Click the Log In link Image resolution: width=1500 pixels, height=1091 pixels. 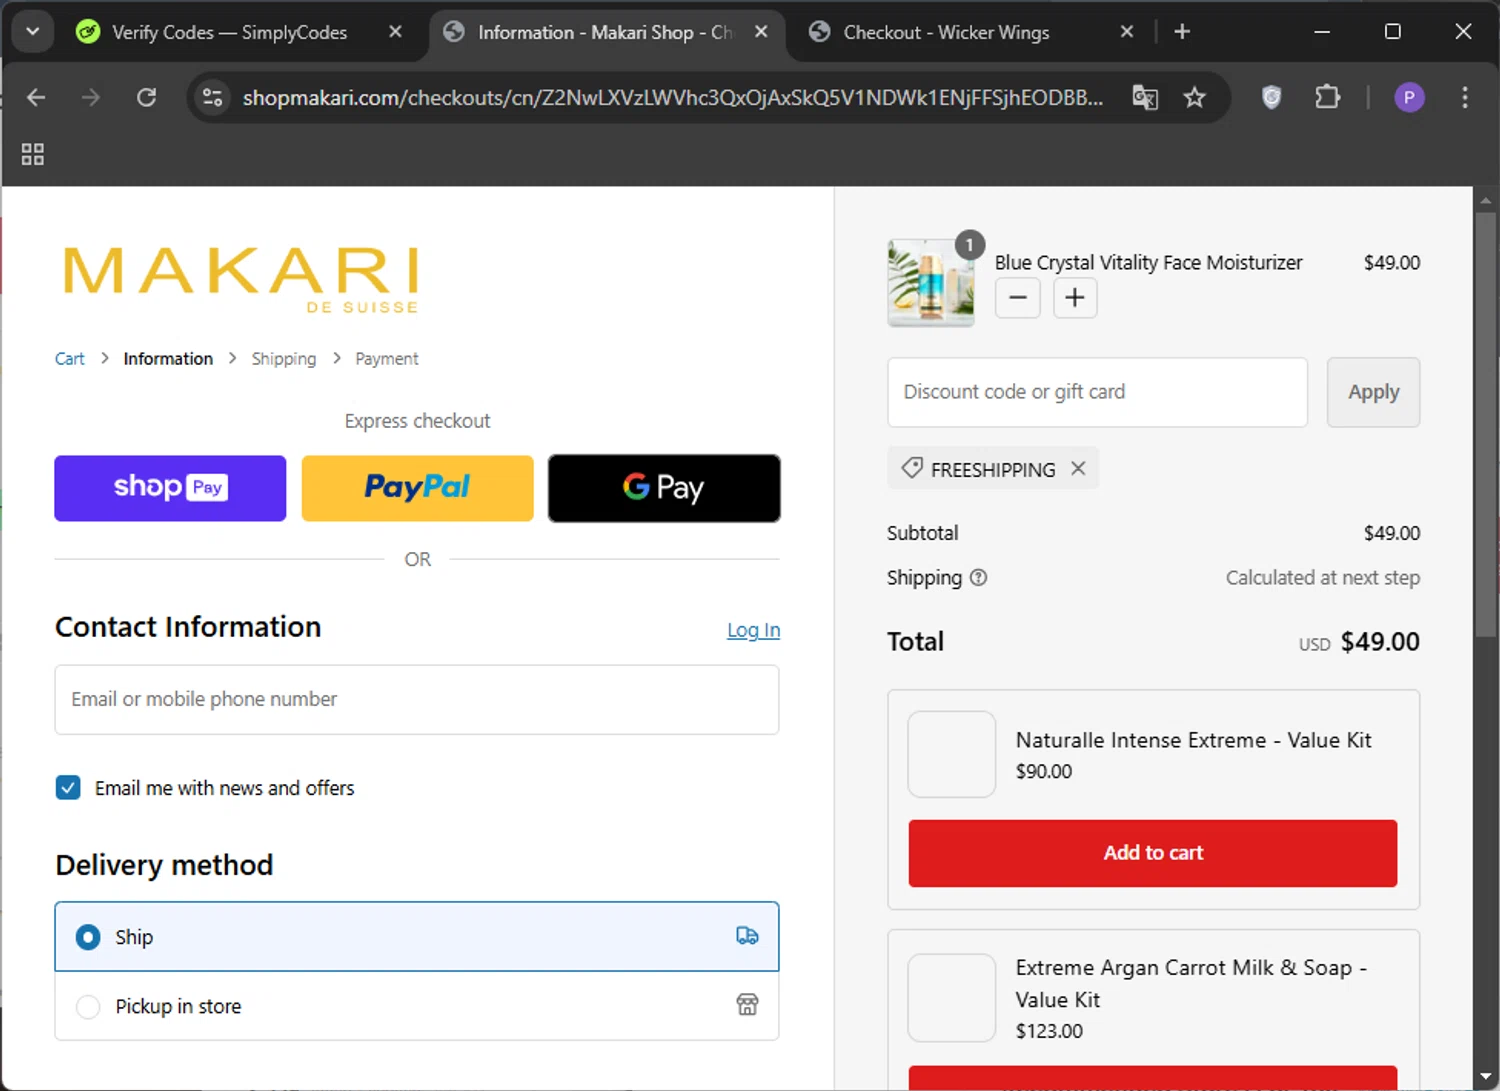[x=753, y=630]
